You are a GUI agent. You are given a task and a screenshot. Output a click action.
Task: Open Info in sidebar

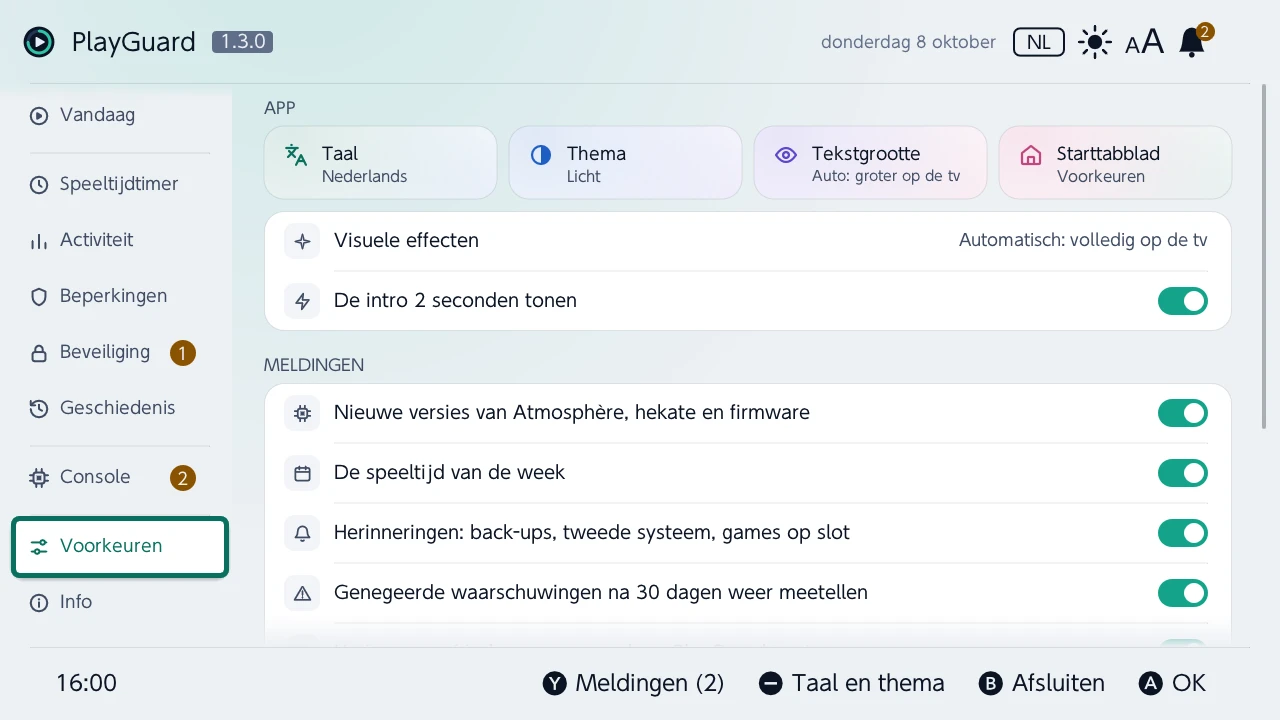(x=120, y=602)
